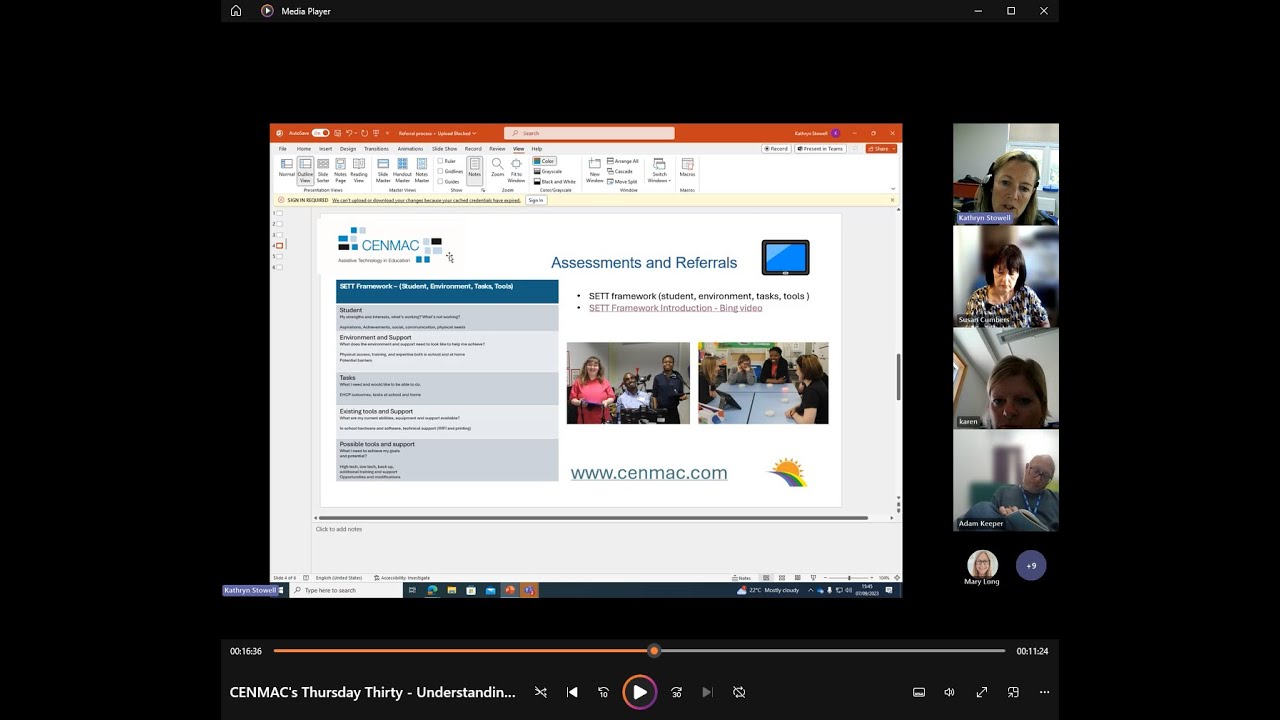Viewport: 1280px width, 720px height.
Task: Open subtitles and captions menu
Action: tap(919, 692)
